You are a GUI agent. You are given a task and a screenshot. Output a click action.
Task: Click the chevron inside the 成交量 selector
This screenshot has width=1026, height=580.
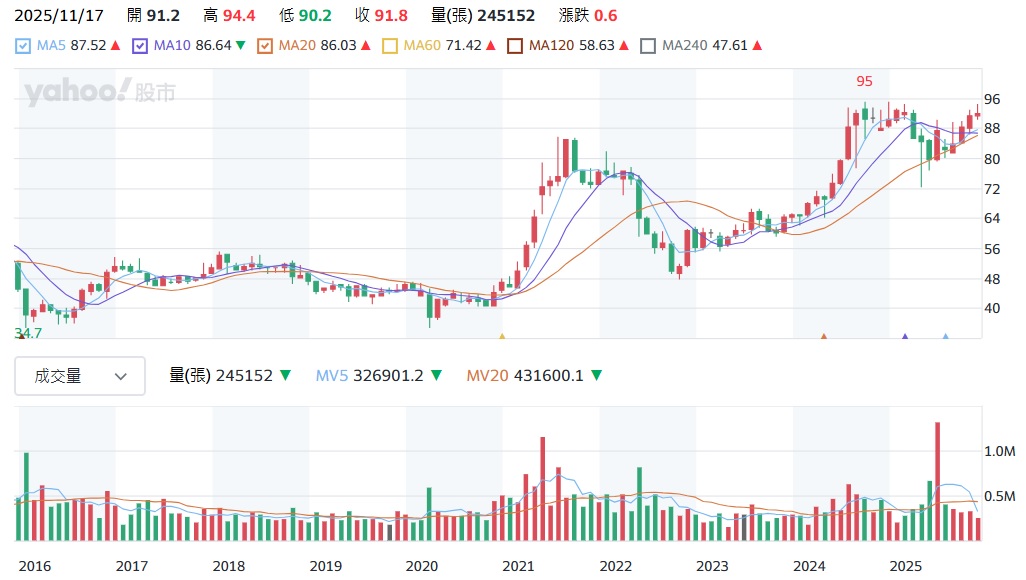pyautogui.click(x=120, y=376)
